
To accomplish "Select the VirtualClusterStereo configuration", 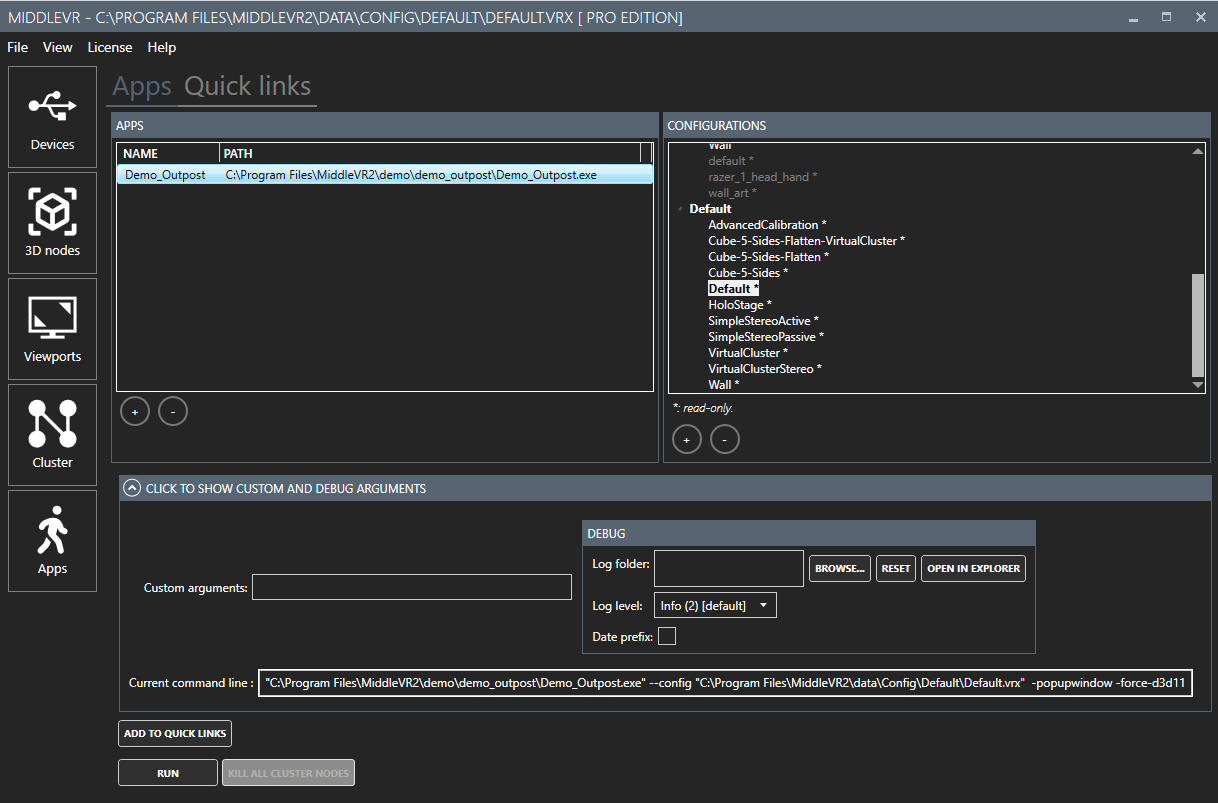I will tap(765, 369).
